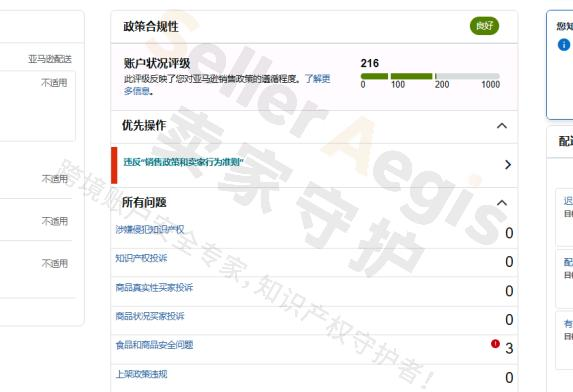The width and height of the screenshot is (573, 392).
Task: Open 违反"销售政策和卖家行为准则" item
Action: 183,162
